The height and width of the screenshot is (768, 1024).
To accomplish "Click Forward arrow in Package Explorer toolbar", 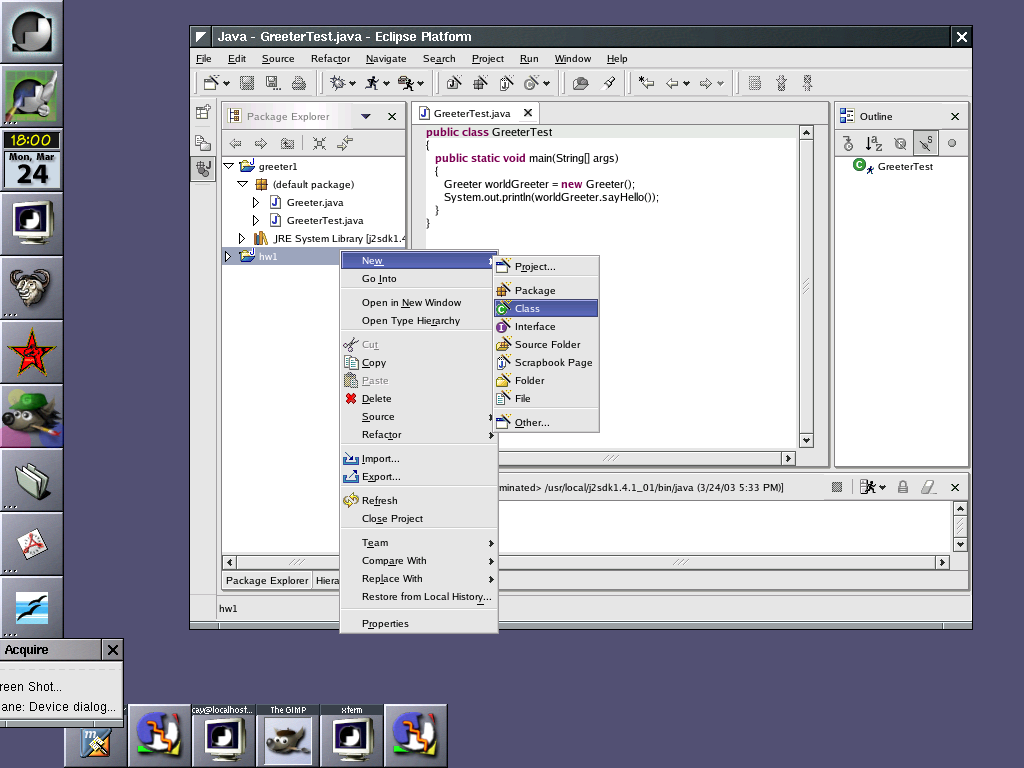I will point(261,143).
